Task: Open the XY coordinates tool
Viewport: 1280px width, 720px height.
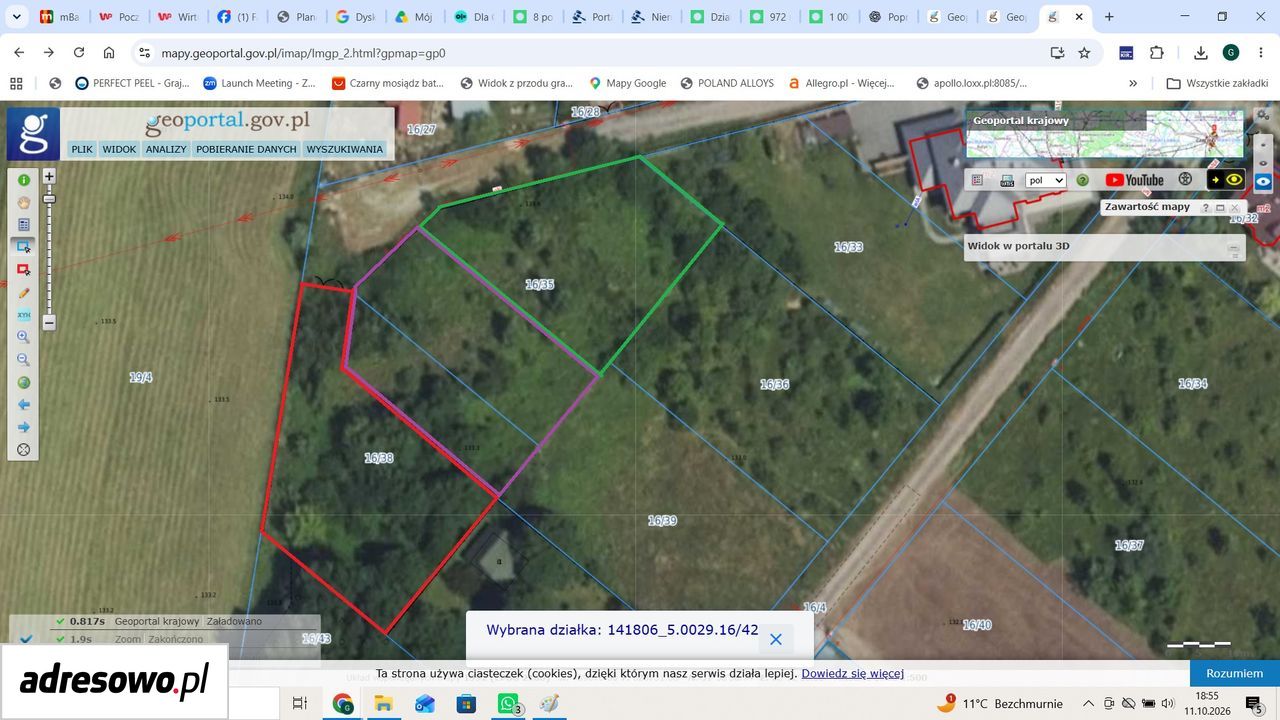Action: click(24, 315)
